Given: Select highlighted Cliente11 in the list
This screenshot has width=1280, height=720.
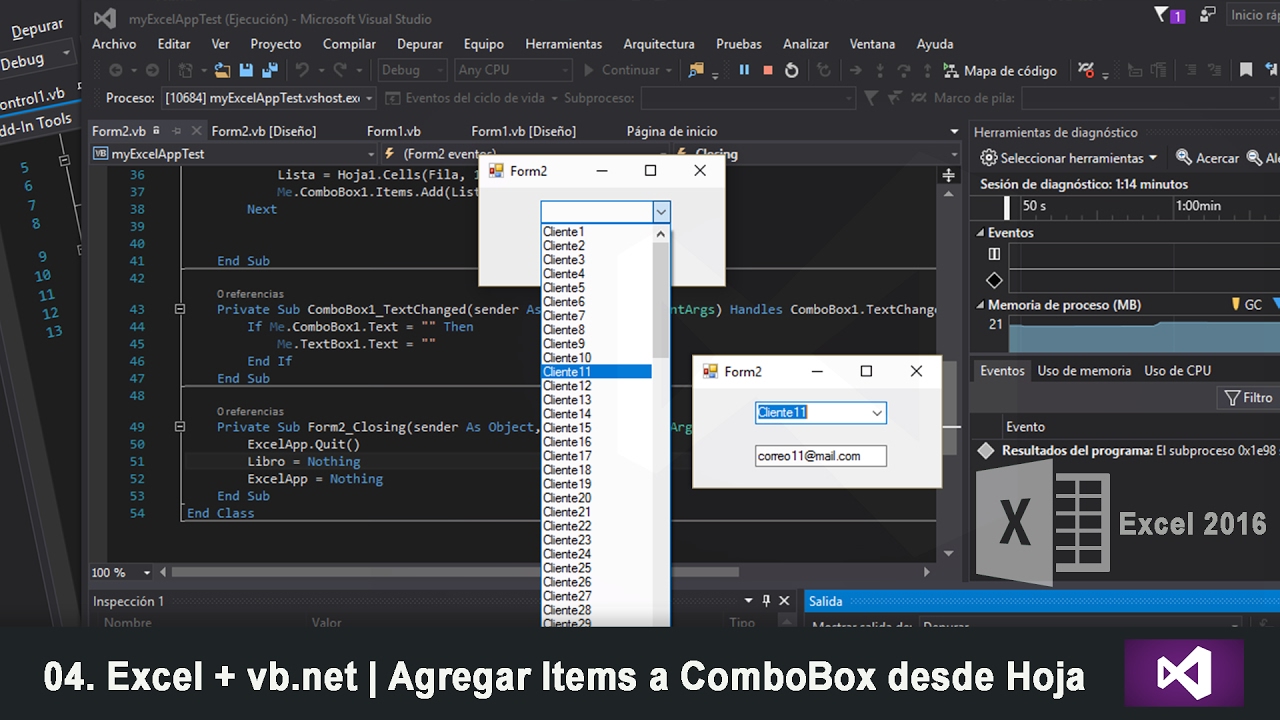Looking at the screenshot, I should pyautogui.click(x=596, y=372).
